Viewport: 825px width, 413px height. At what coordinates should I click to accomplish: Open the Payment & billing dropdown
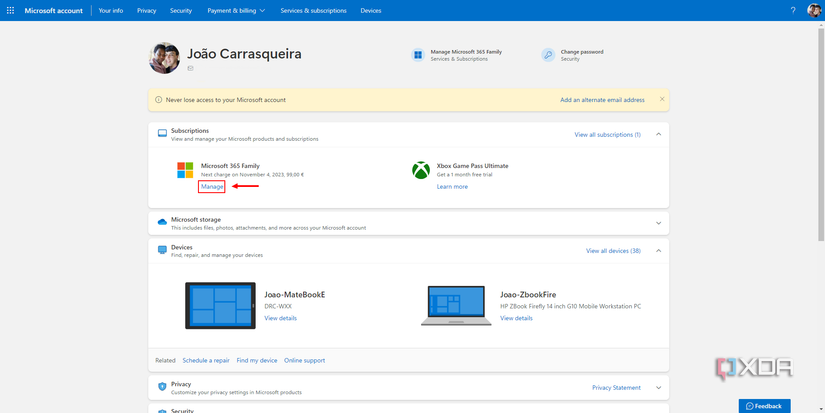236,10
